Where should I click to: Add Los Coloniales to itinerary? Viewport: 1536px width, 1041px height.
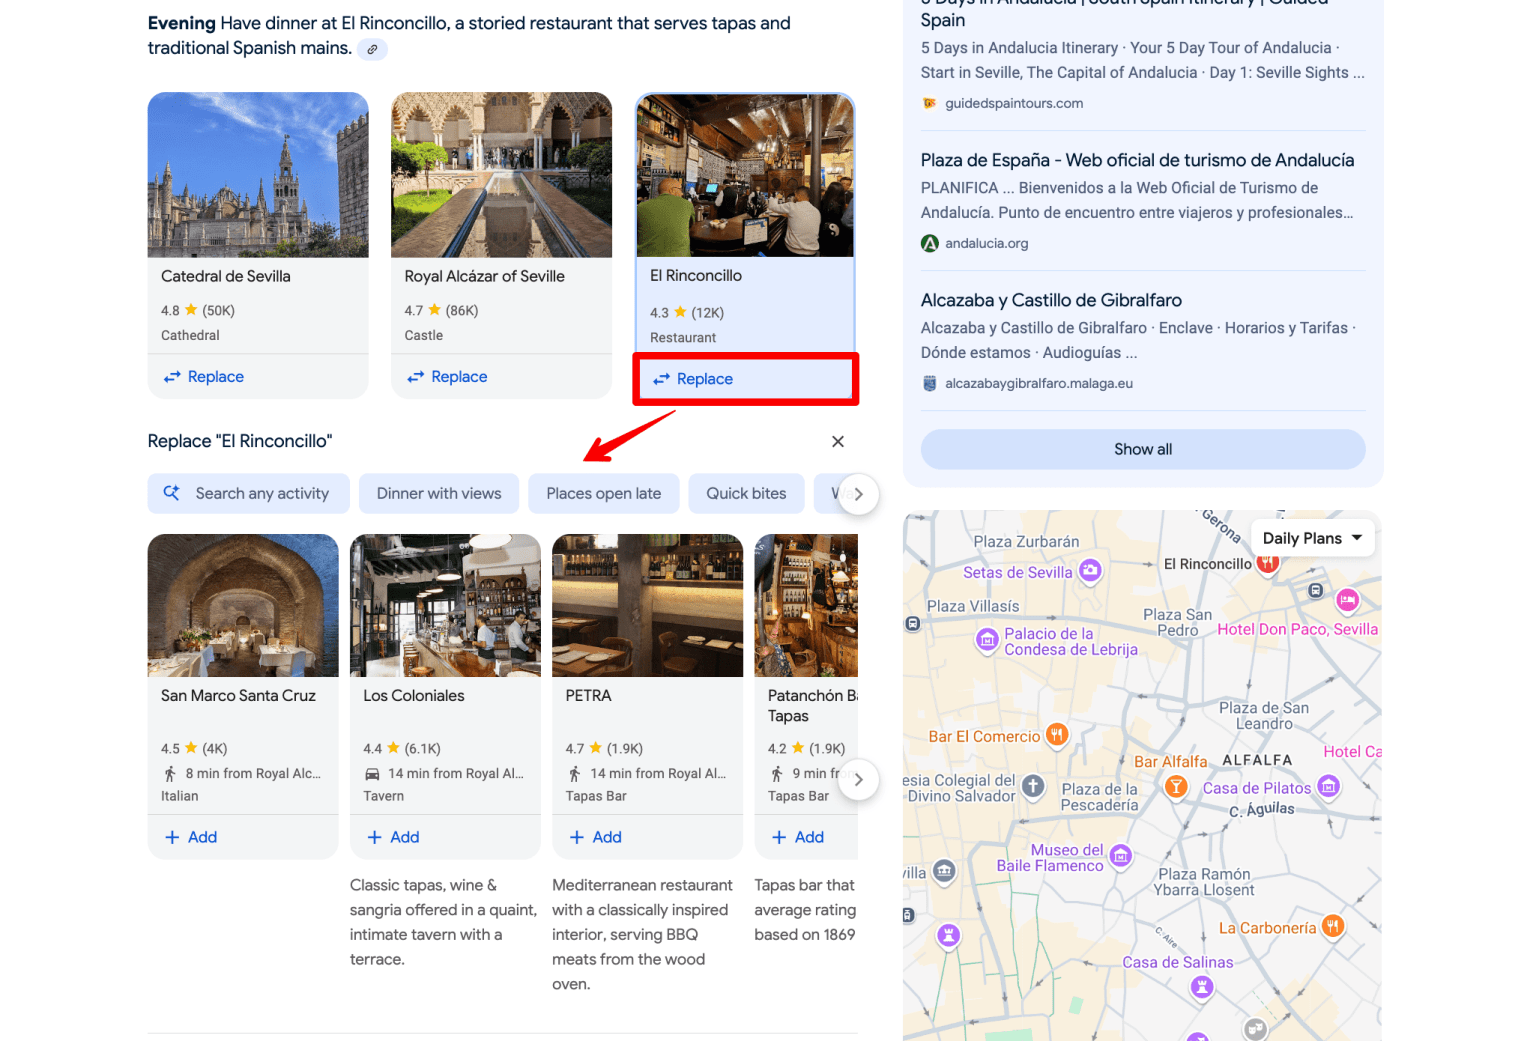pos(393,837)
